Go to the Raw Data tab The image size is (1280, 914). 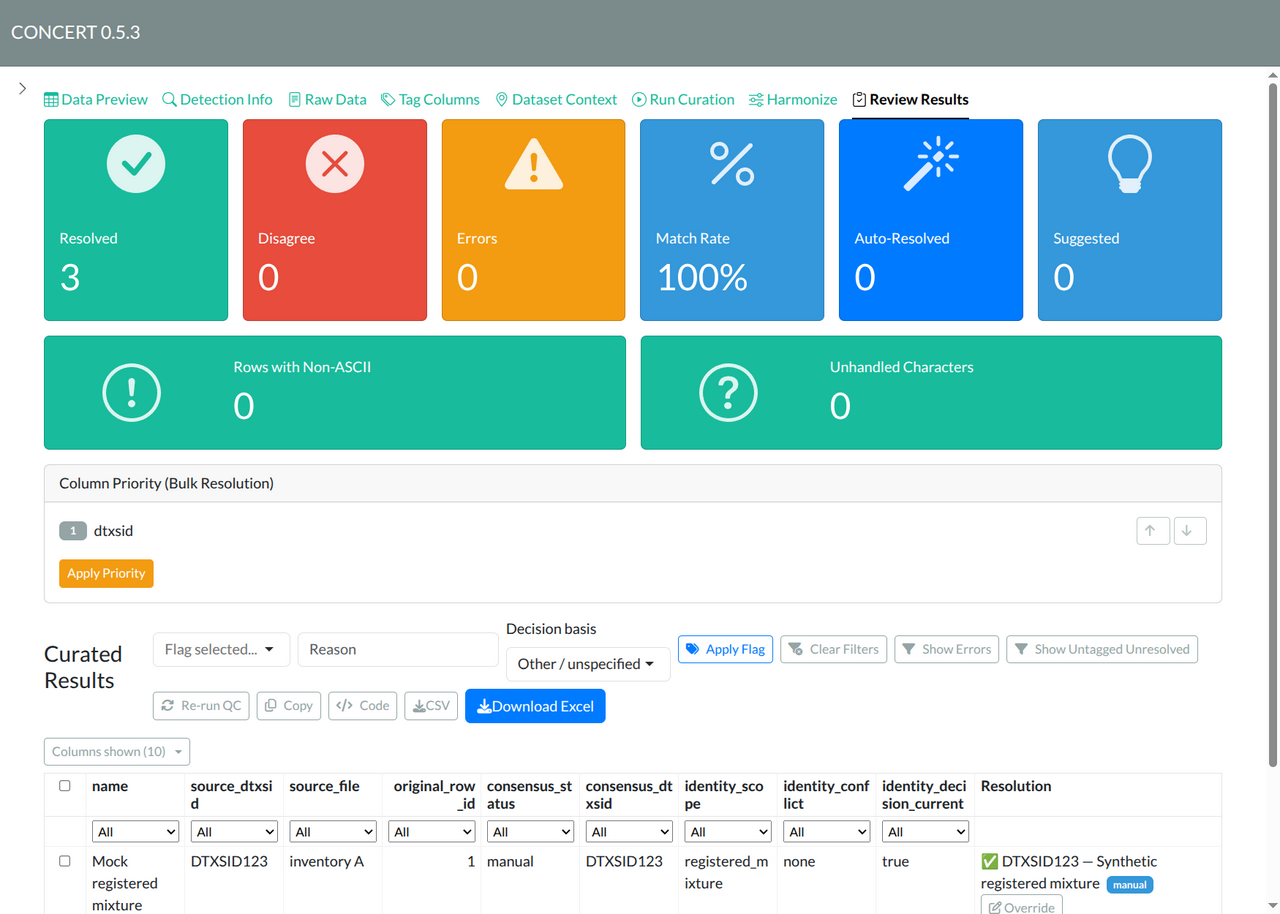pos(327,99)
